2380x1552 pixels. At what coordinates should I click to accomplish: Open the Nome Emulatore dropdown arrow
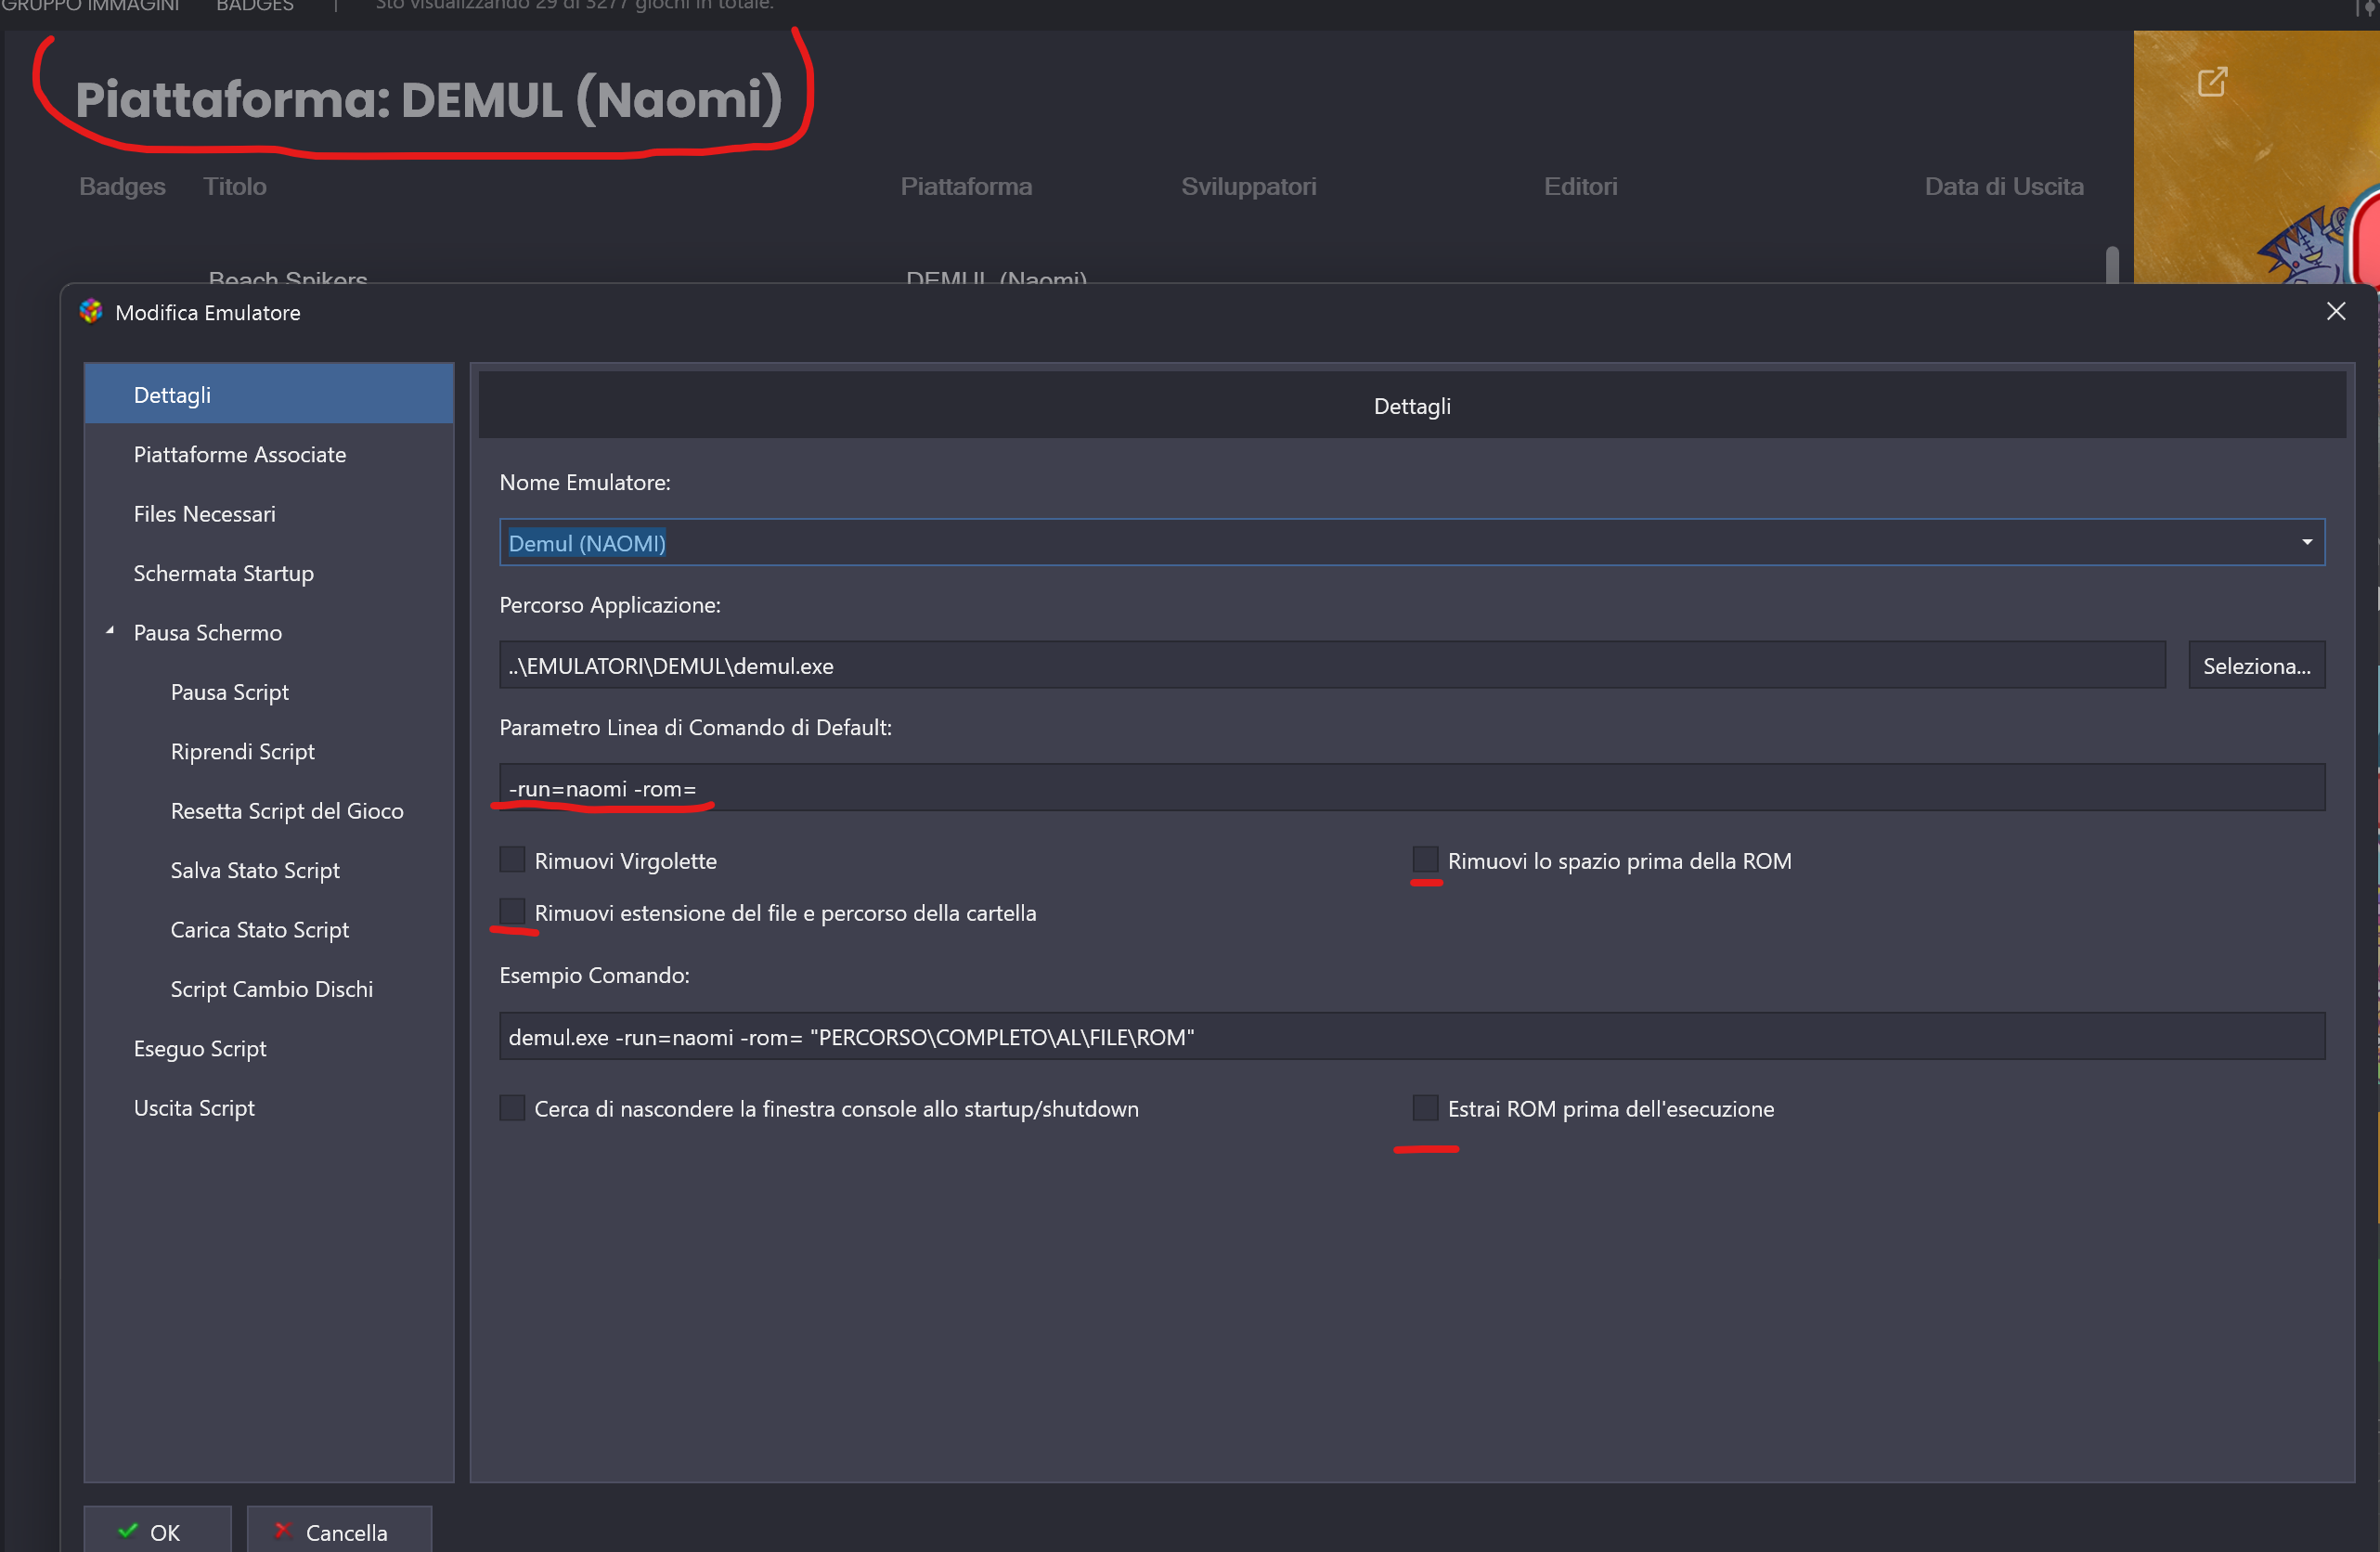coord(2307,542)
